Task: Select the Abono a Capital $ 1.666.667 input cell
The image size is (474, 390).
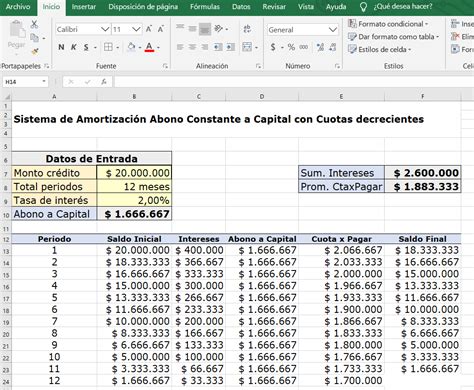Action: 134,214
